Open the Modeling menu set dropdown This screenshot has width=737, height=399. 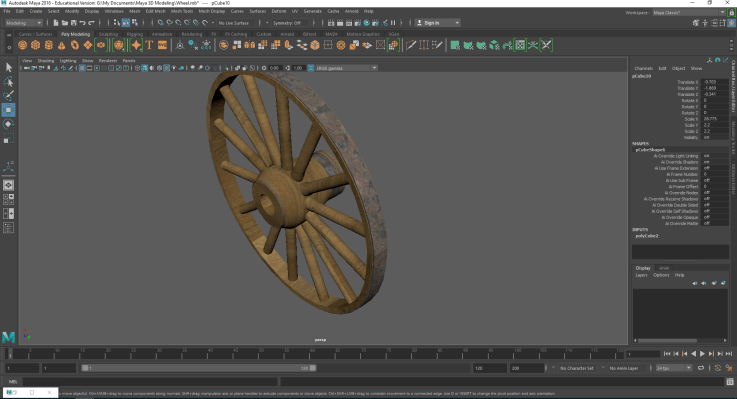coord(24,23)
